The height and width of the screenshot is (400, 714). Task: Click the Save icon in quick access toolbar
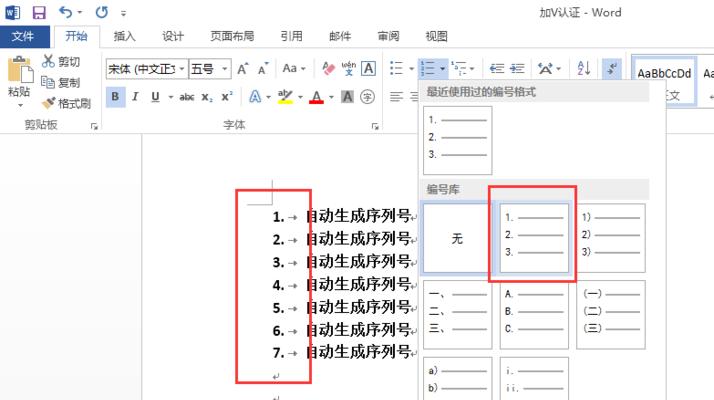click(x=39, y=13)
